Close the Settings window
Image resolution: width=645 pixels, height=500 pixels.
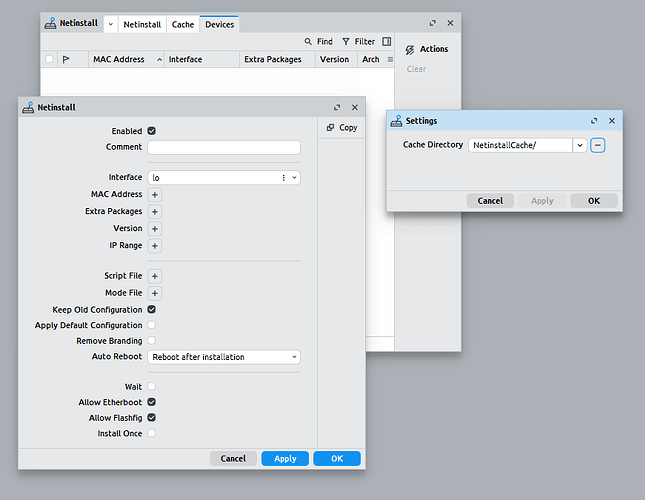click(612, 121)
